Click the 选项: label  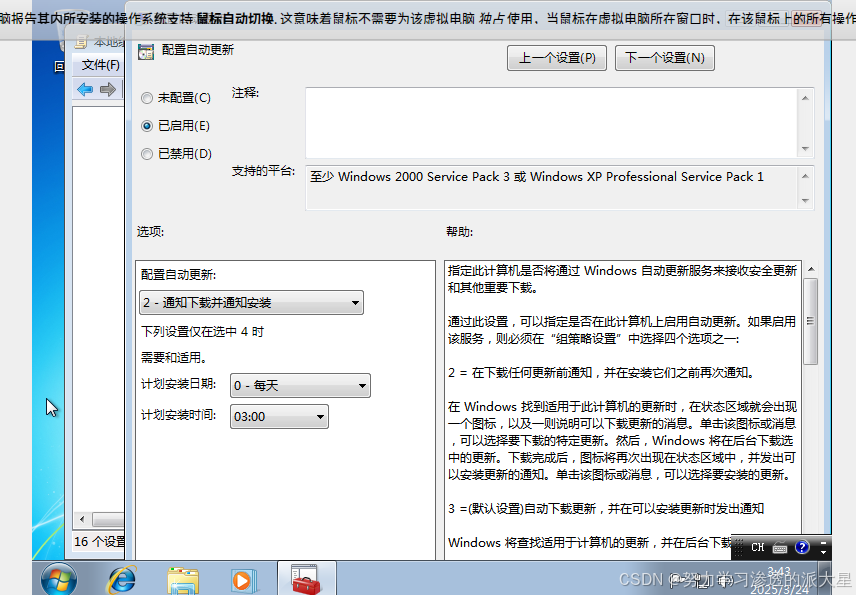(150, 231)
